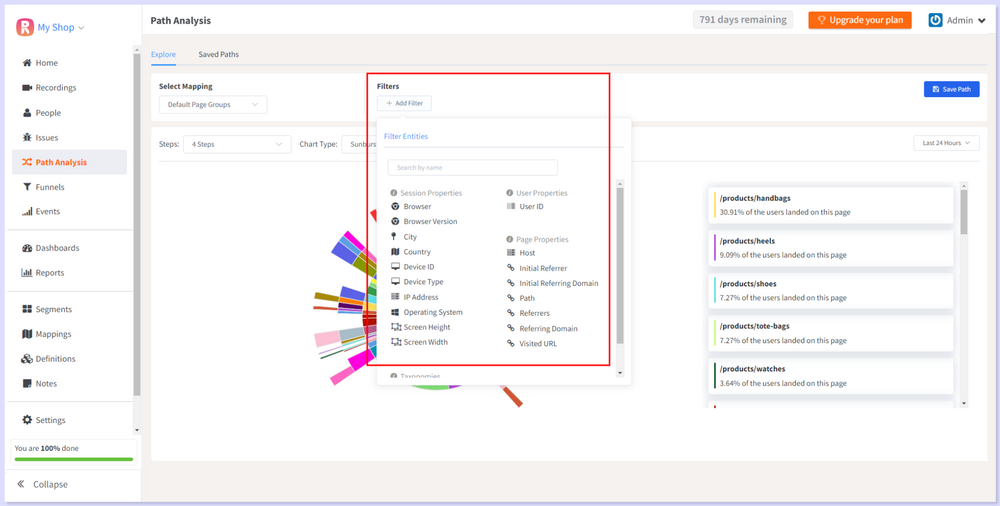1000x506 pixels.
Task: Choose Path page property filter
Action: (x=520, y=298)
